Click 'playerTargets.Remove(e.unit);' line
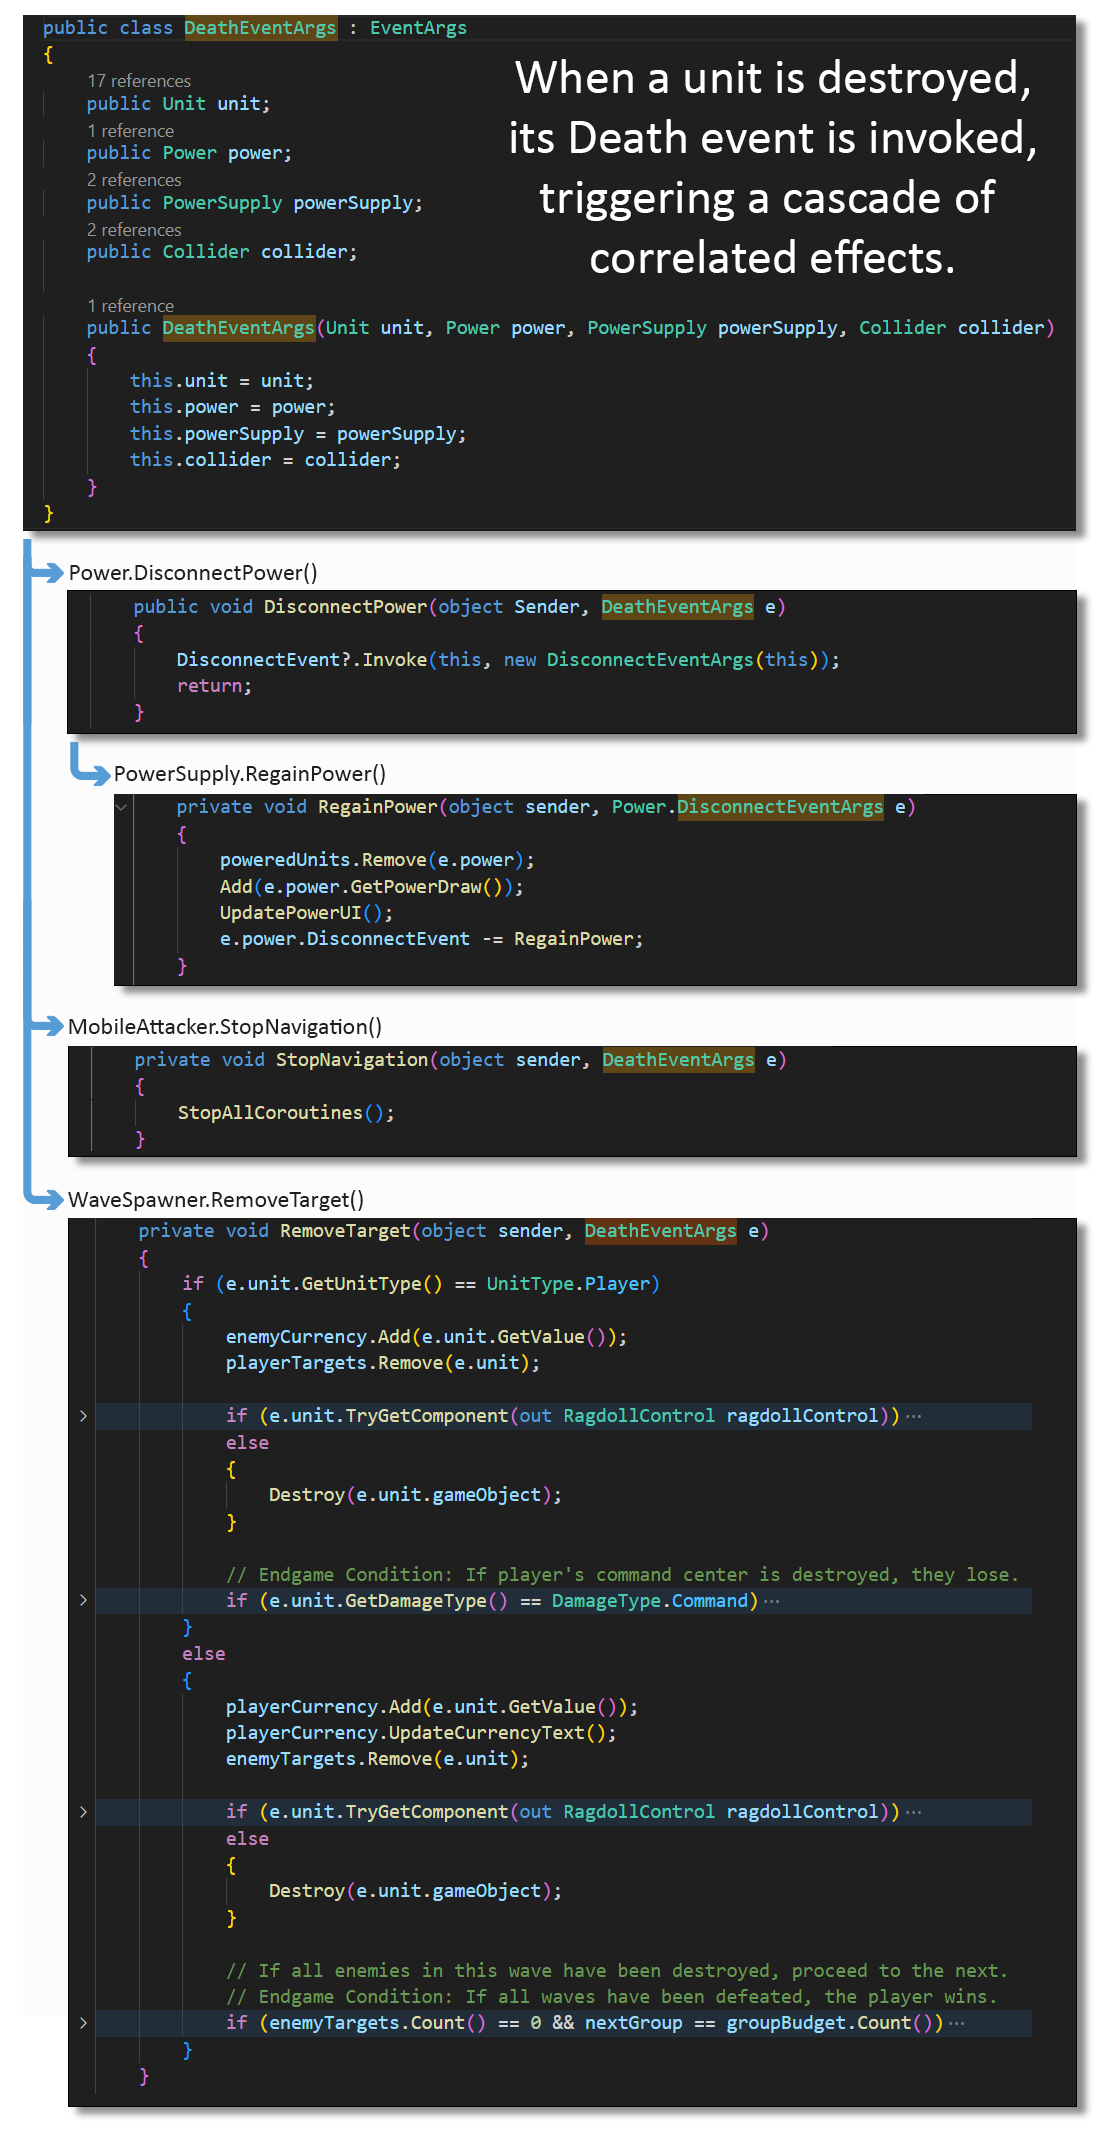Viewport: 1100px width, 2130px height. (x=383, y=1363)
